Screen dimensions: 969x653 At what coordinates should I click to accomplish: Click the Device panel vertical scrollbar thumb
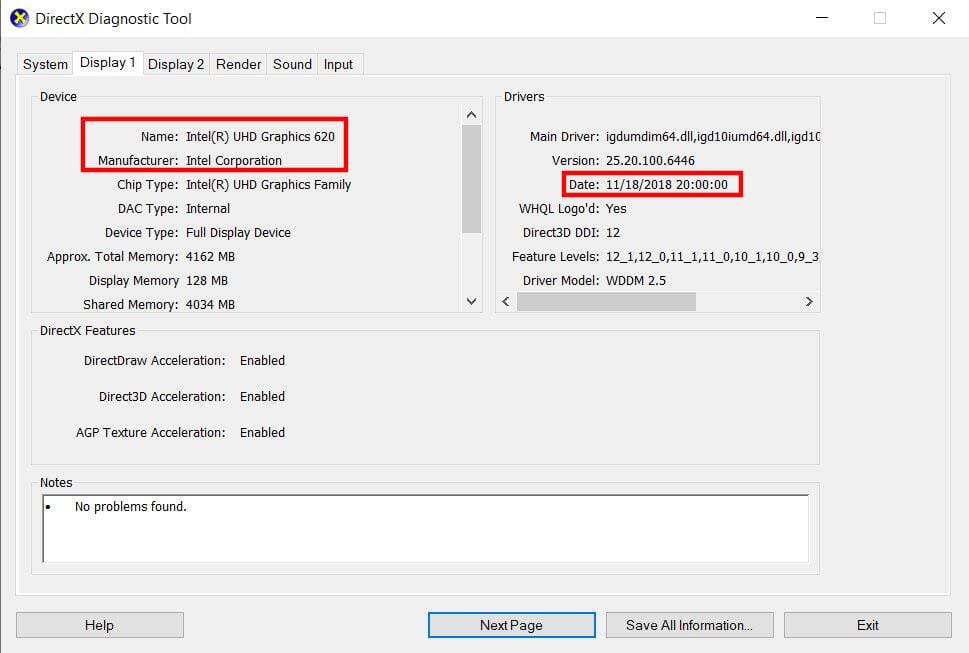tap(471, 178)
